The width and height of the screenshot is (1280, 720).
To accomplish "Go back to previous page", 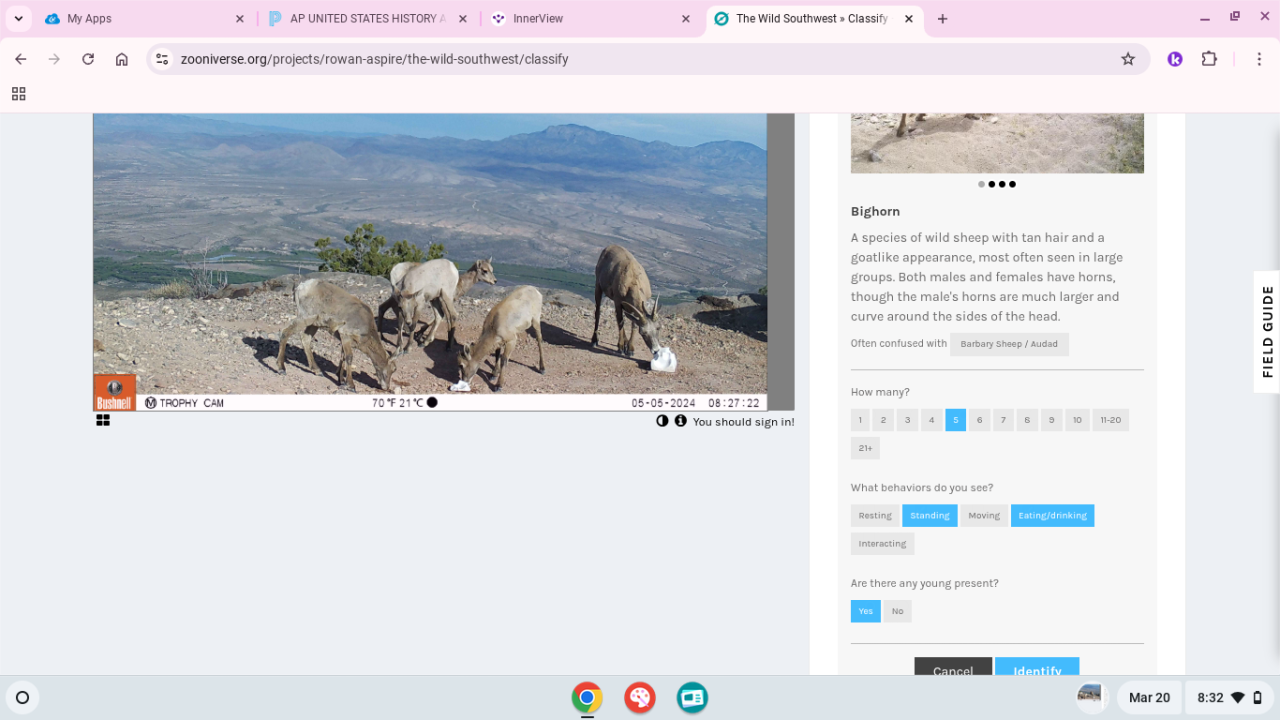I will tap(21, 59).
